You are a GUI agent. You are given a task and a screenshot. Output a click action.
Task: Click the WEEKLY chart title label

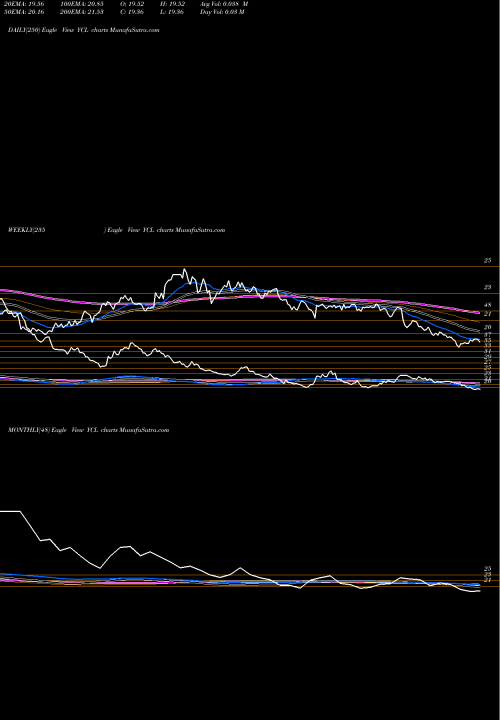[117, 230]
